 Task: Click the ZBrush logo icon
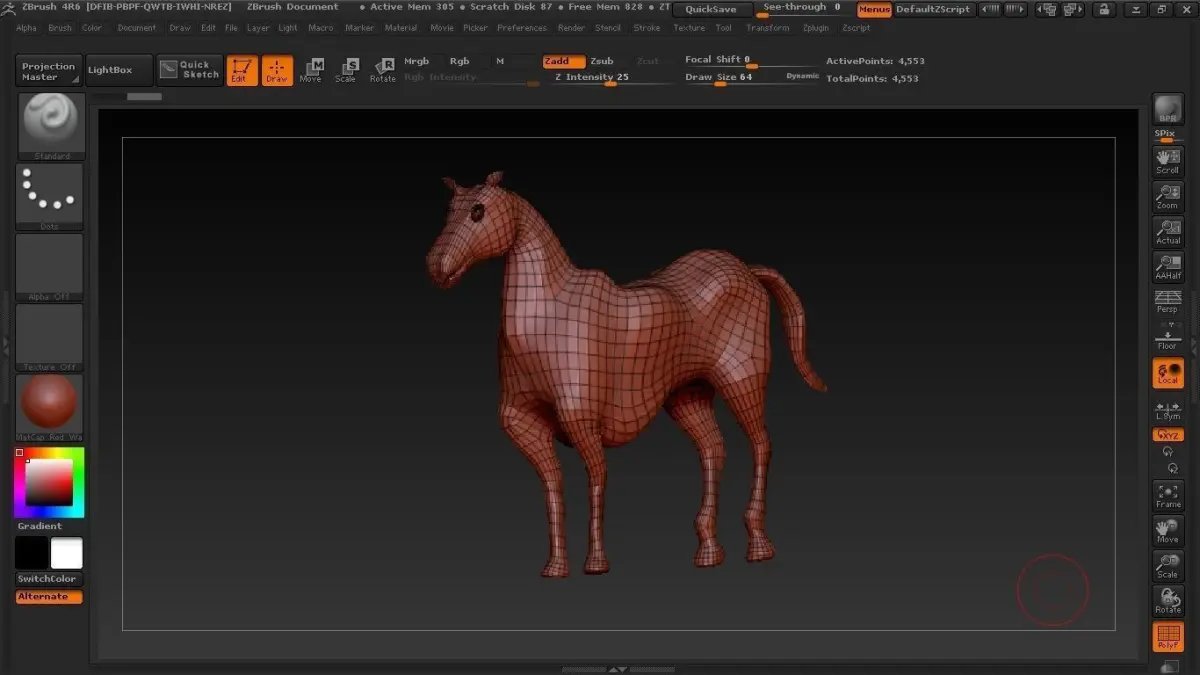9,7
